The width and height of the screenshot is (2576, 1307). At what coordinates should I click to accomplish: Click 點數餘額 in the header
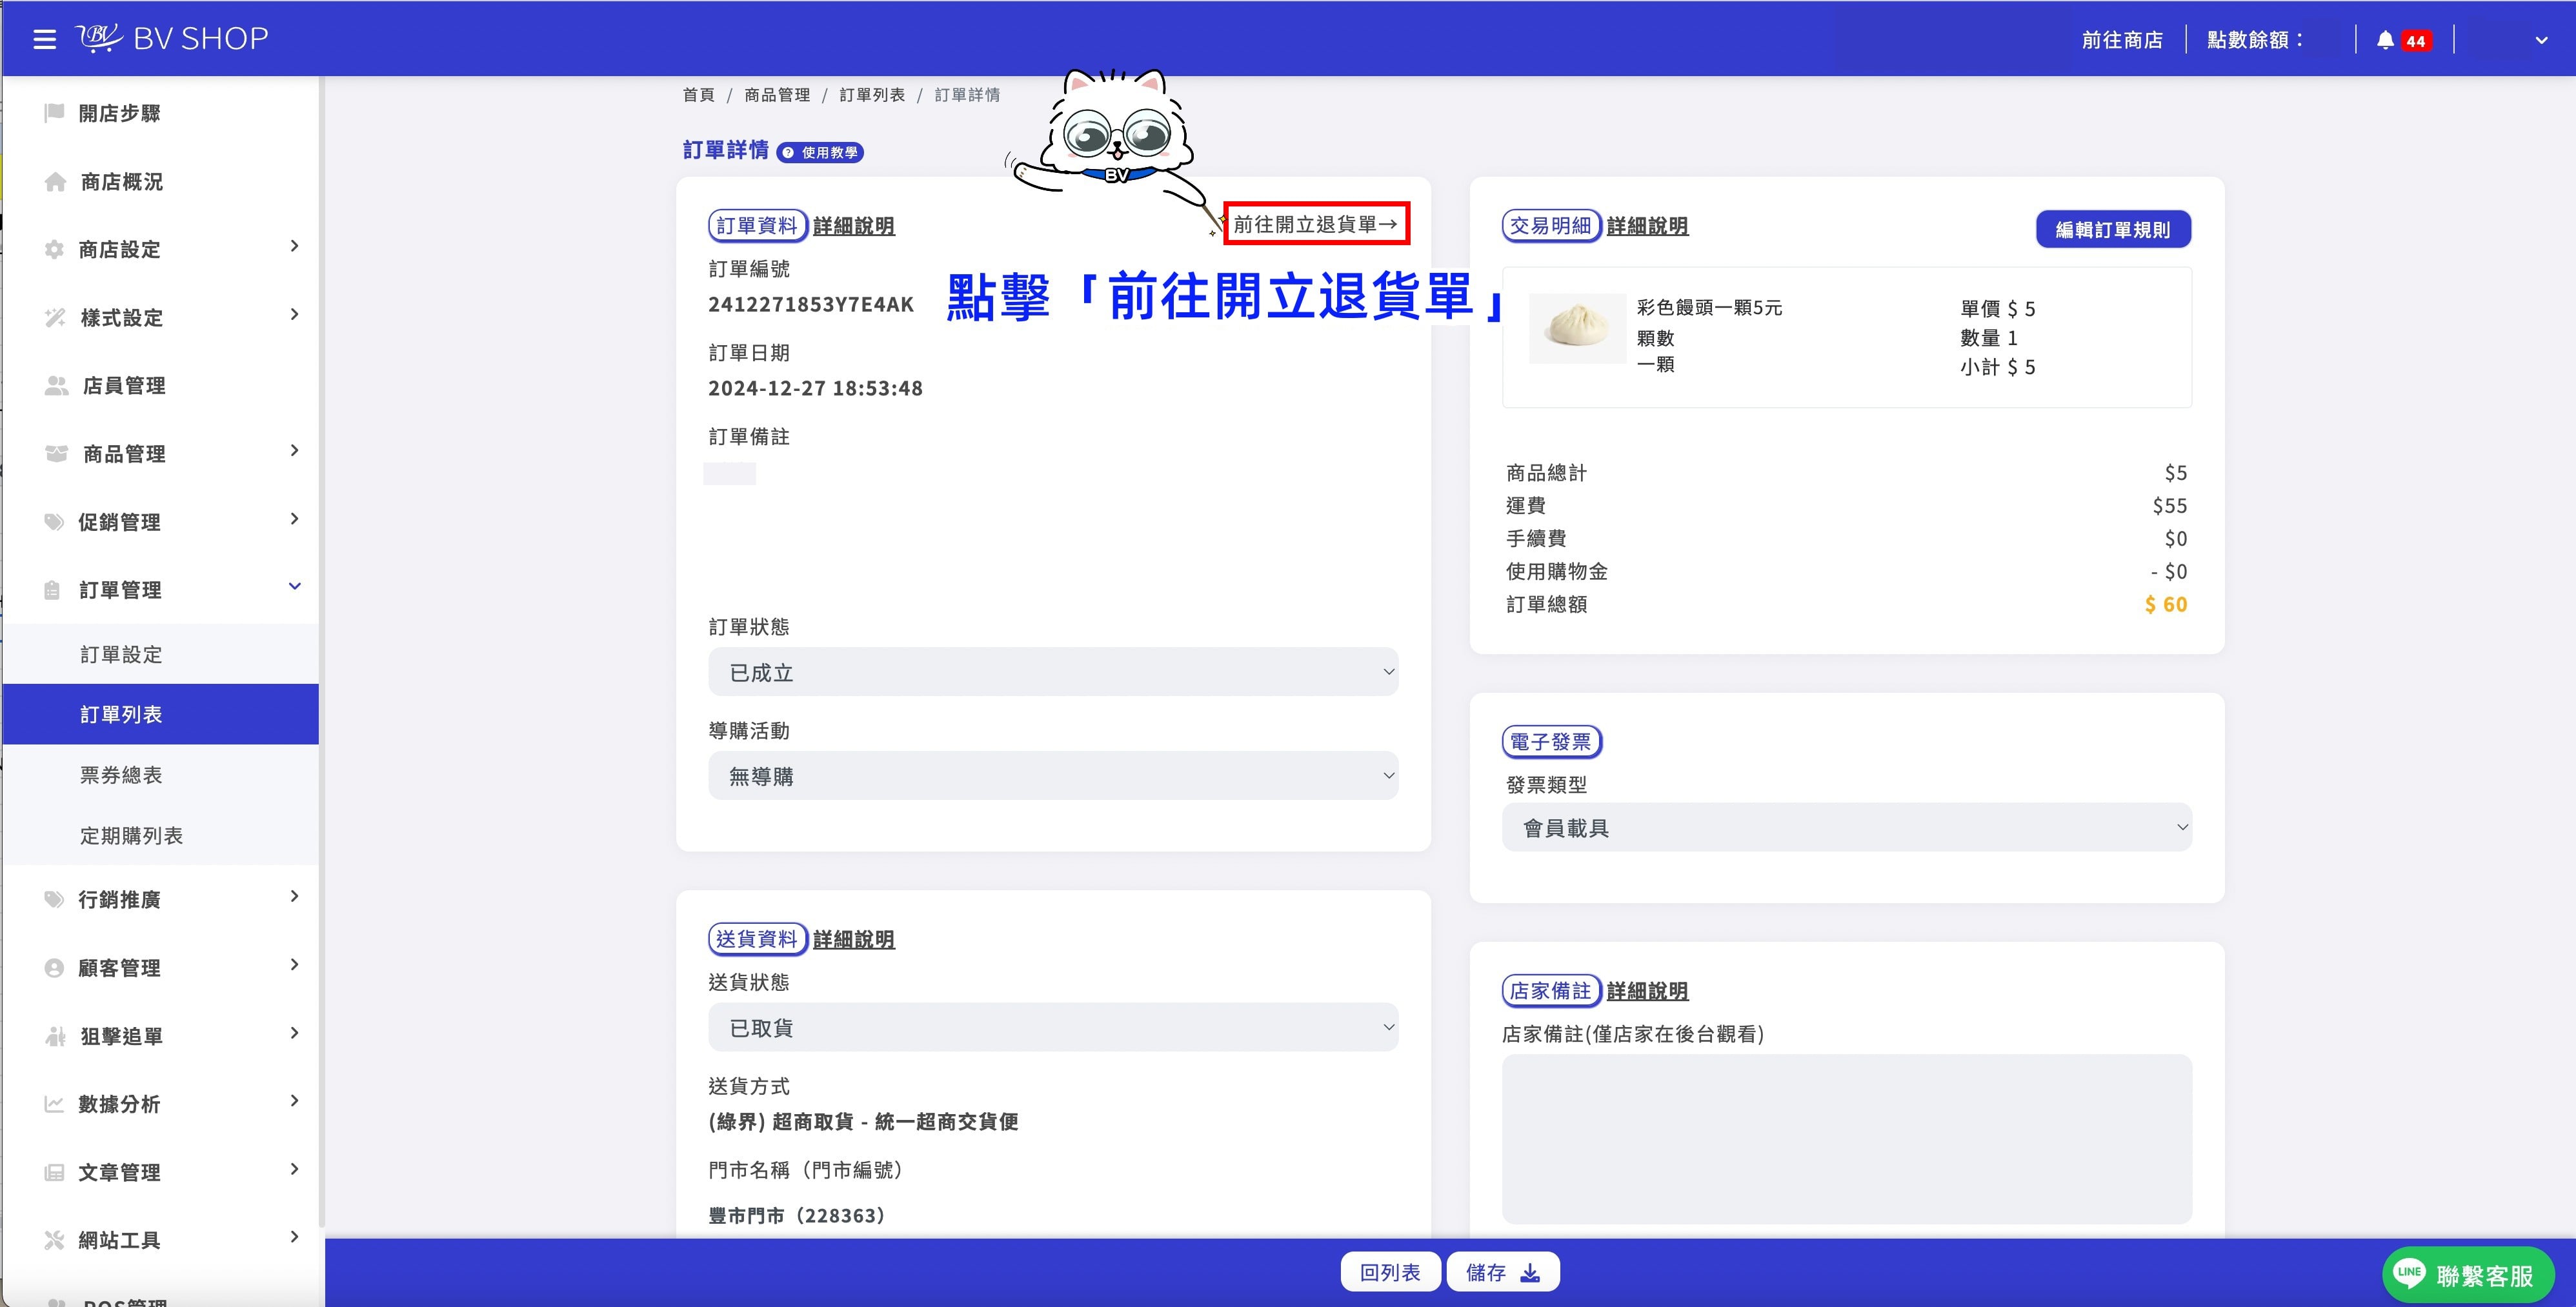pyautogui.click(x=2255, y=40)
